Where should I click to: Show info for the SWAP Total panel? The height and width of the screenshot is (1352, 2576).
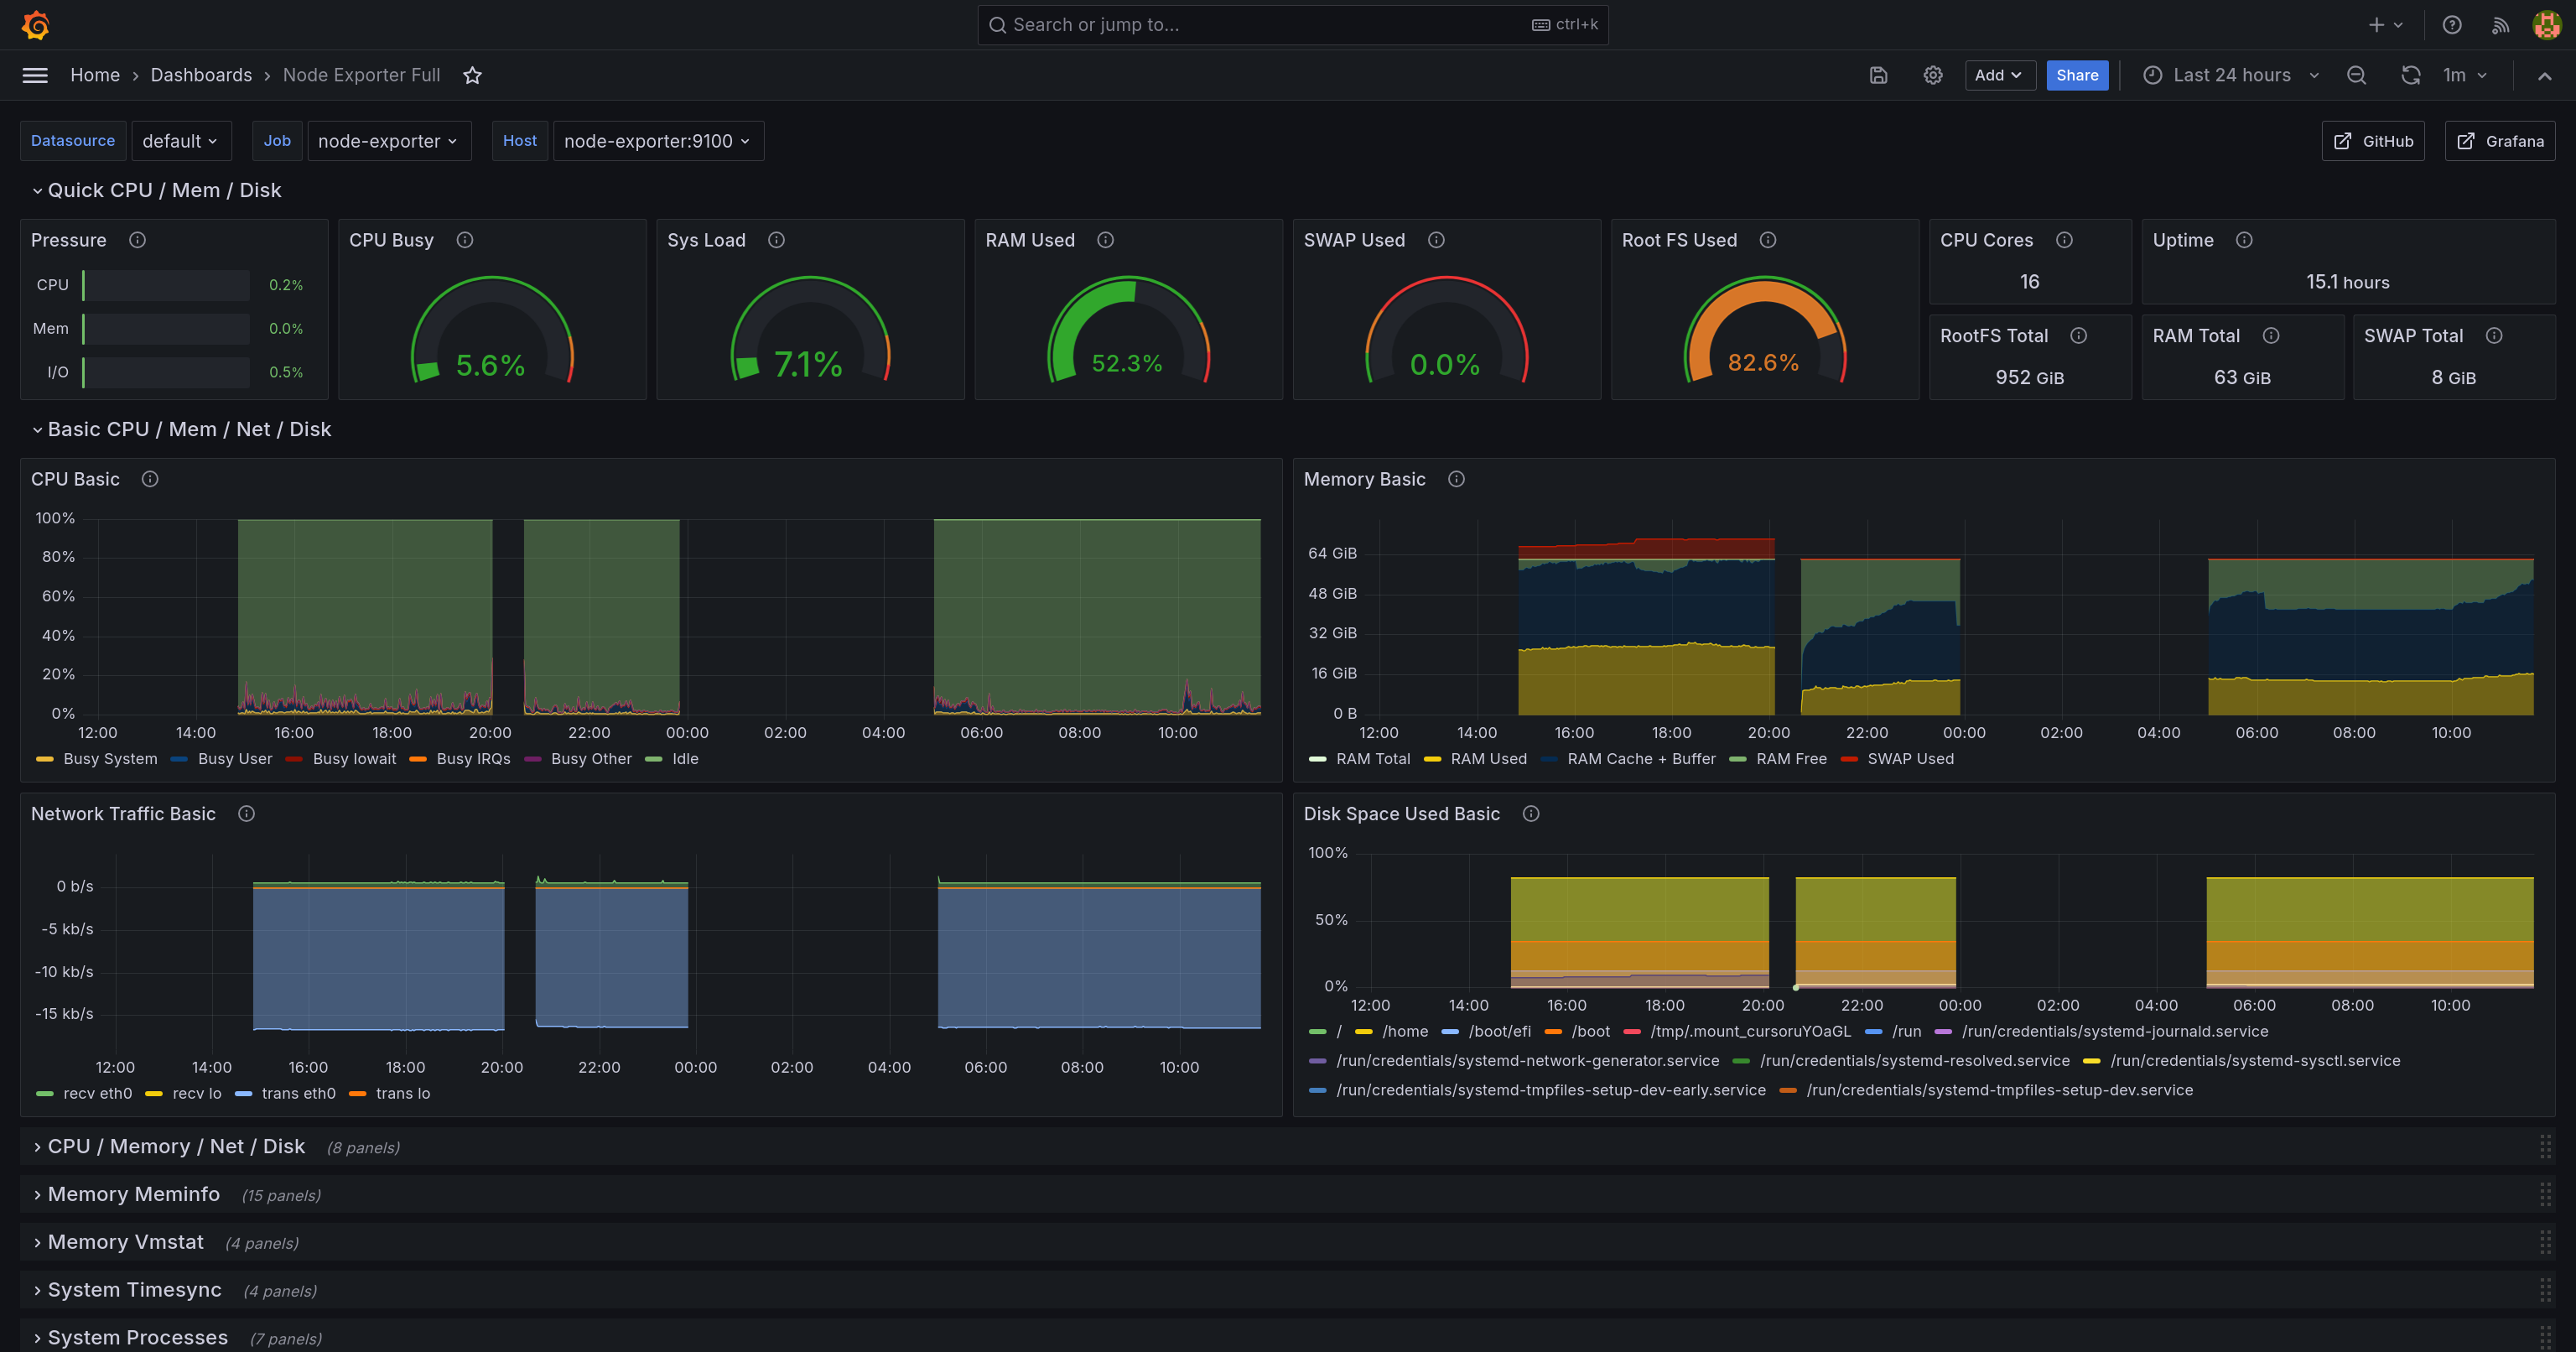click(2494, 336)
